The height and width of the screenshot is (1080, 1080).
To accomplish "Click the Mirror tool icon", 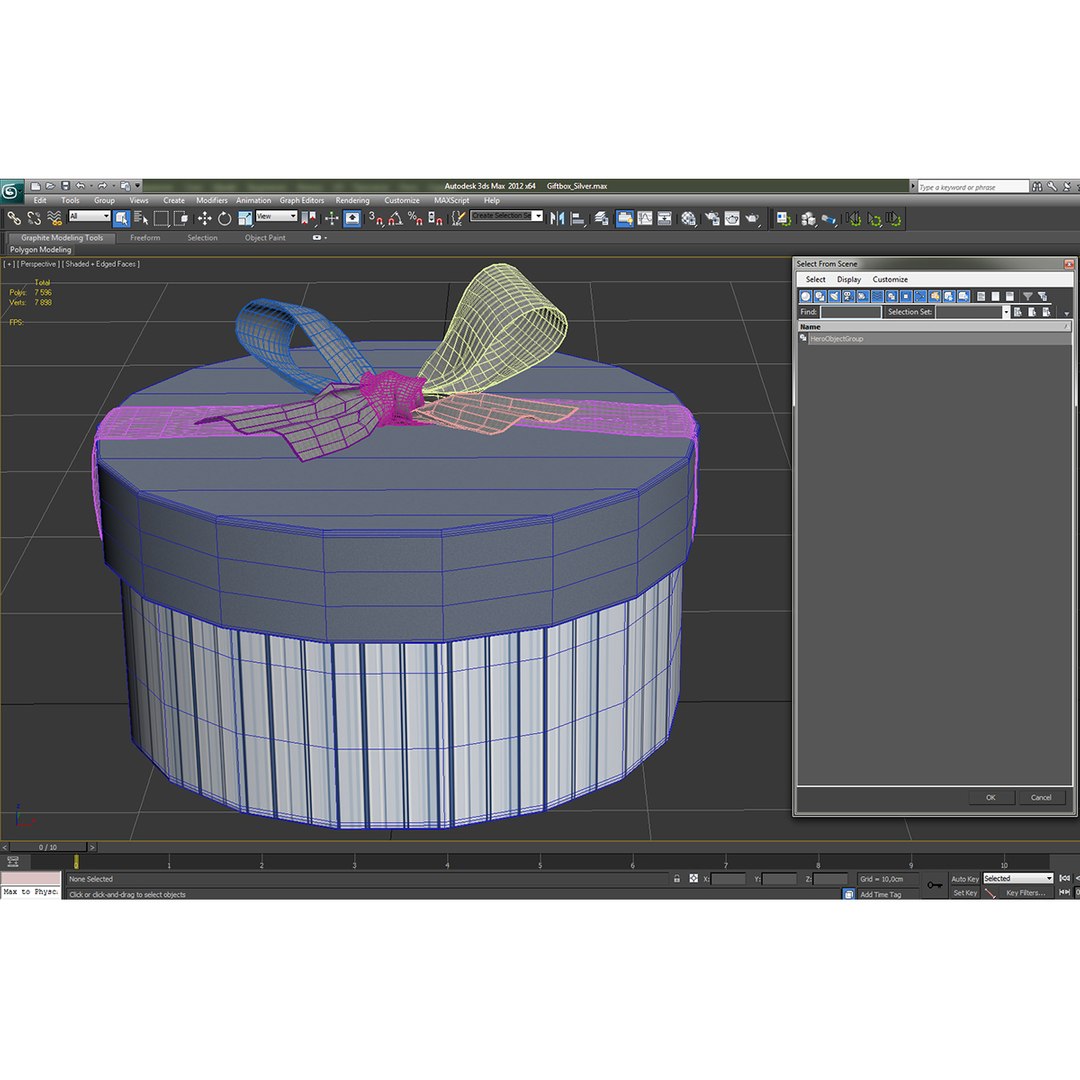I will 557,218.
